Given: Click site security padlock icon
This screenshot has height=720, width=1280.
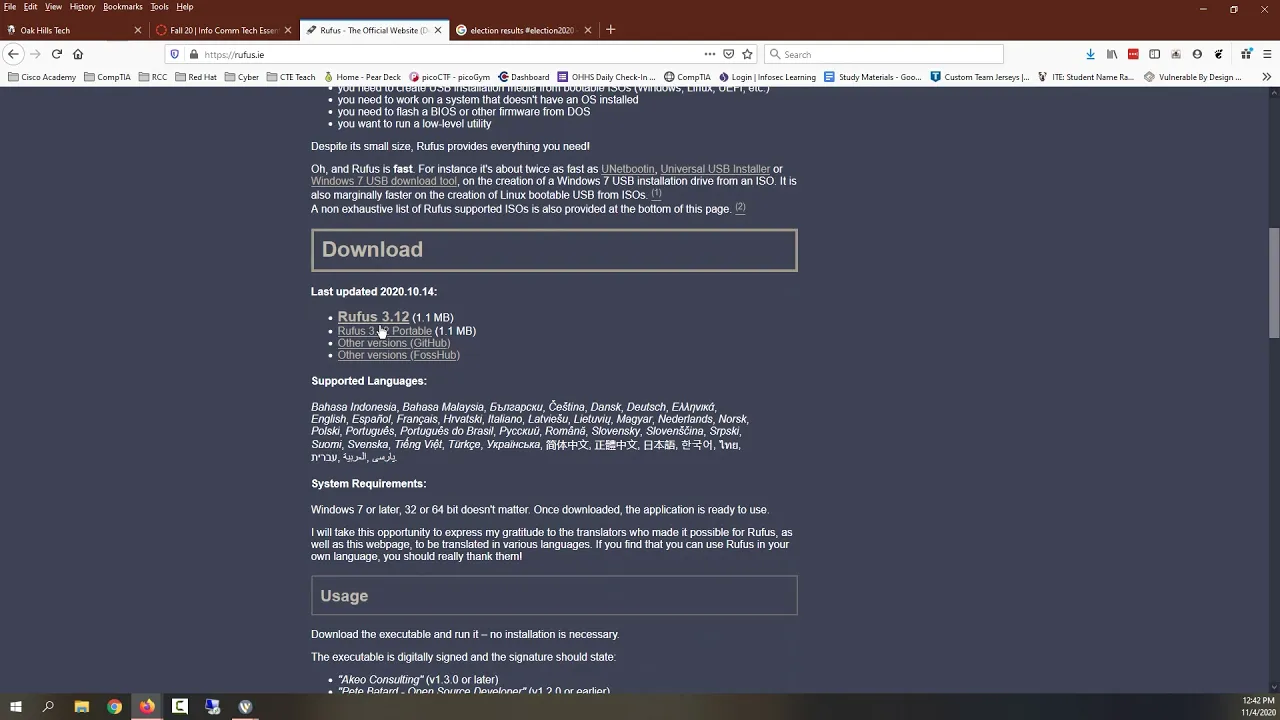Looking at the screenshot, I should pos(193,54).
